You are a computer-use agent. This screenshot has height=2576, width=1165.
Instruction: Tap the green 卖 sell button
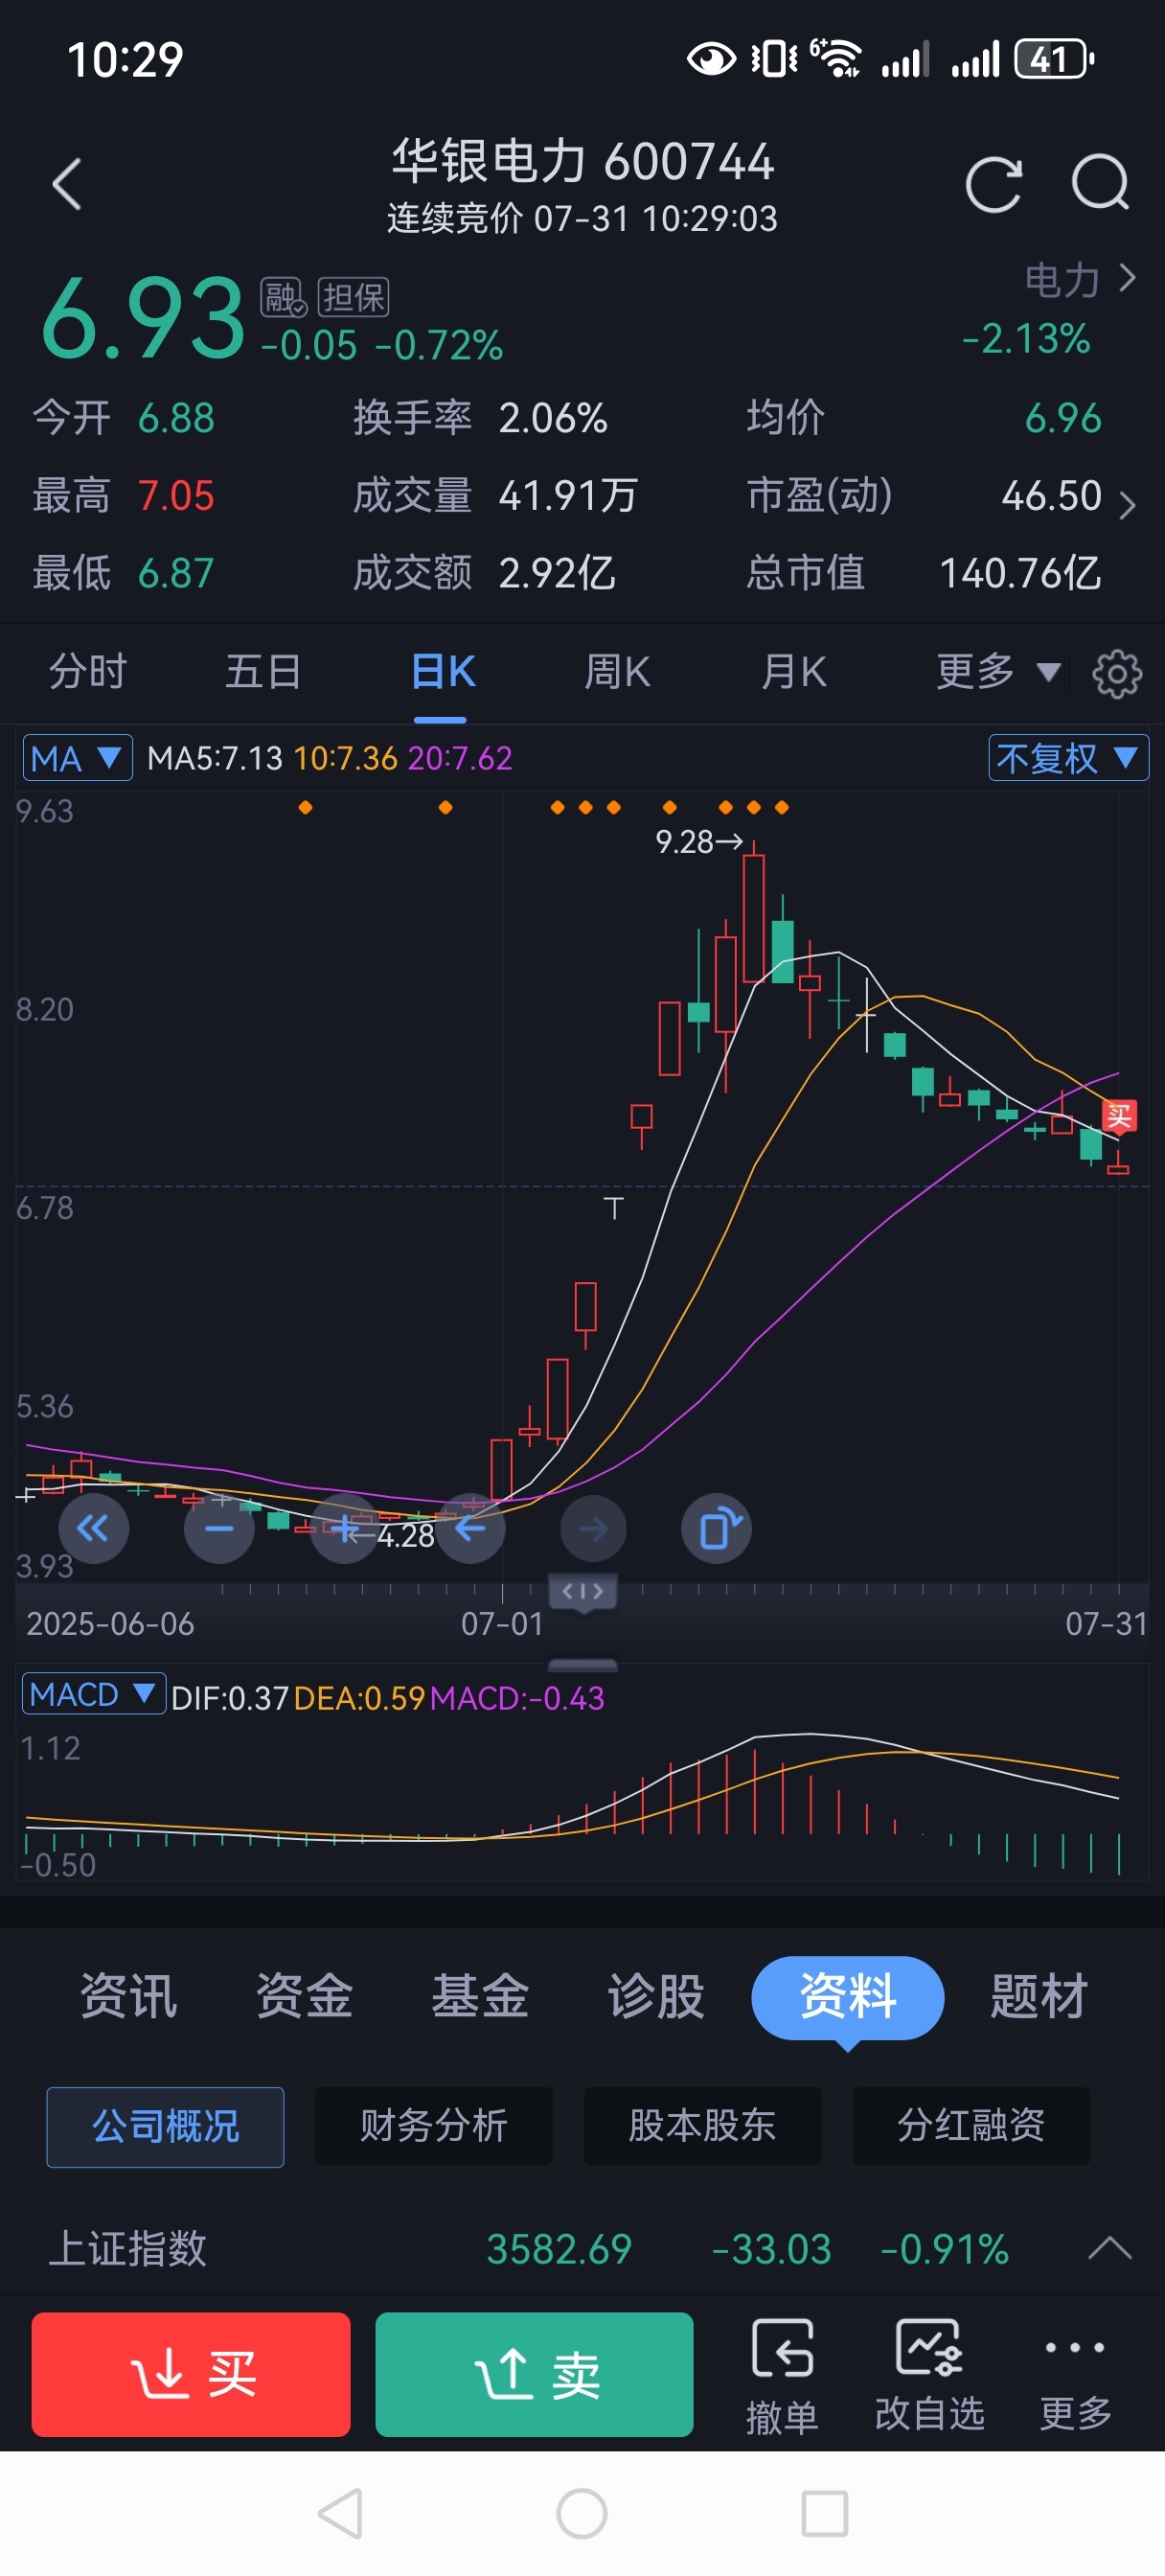(x=534, y=2374)
